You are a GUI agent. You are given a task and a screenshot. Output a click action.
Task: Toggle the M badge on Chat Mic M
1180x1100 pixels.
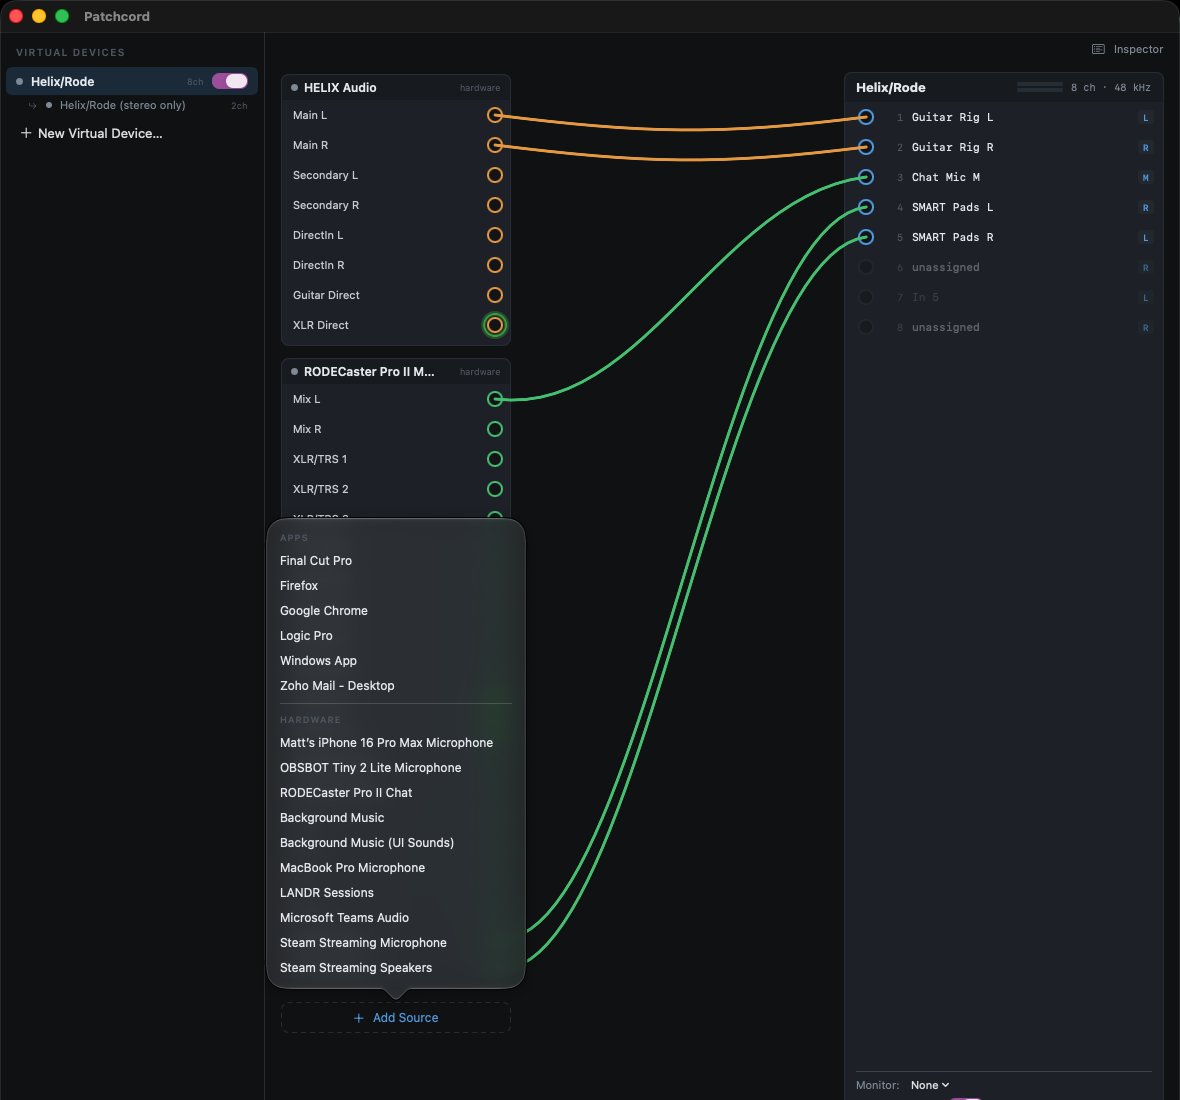tap(1145, 178)
